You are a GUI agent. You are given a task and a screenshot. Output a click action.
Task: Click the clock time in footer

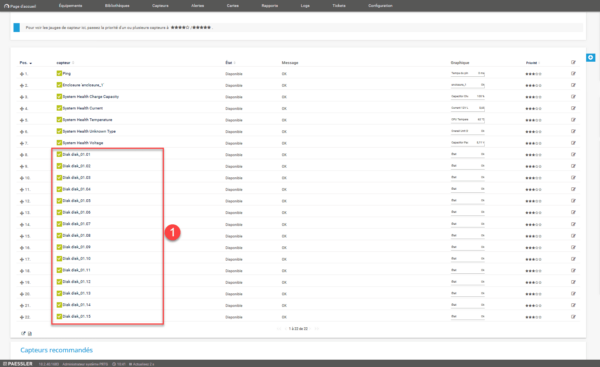click(119, 364)
